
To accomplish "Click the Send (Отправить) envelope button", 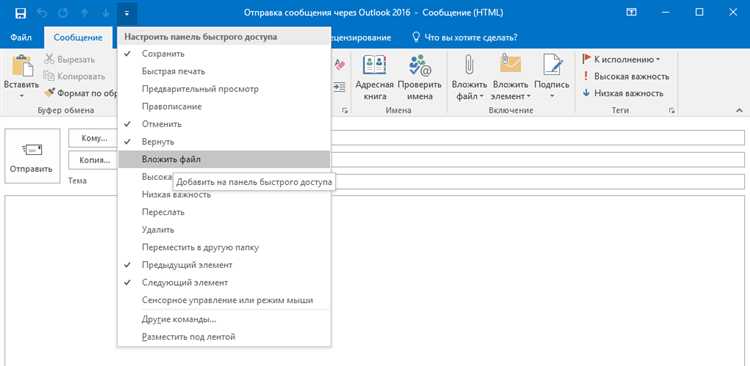I will 32,156.
